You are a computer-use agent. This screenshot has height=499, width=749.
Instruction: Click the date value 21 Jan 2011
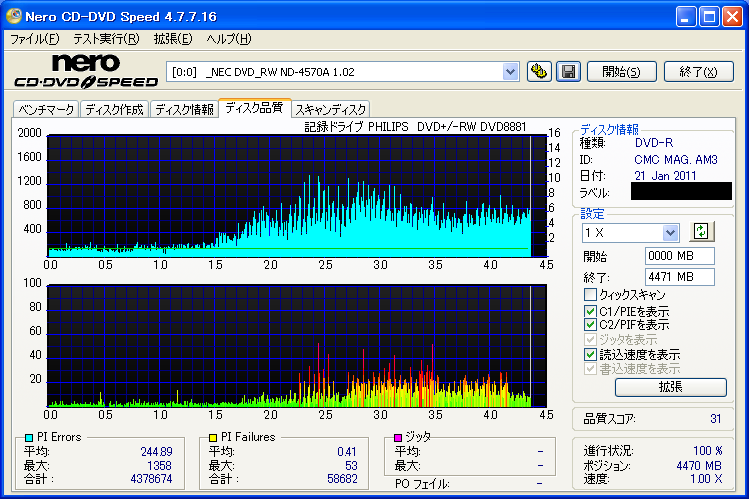[665, 176]
